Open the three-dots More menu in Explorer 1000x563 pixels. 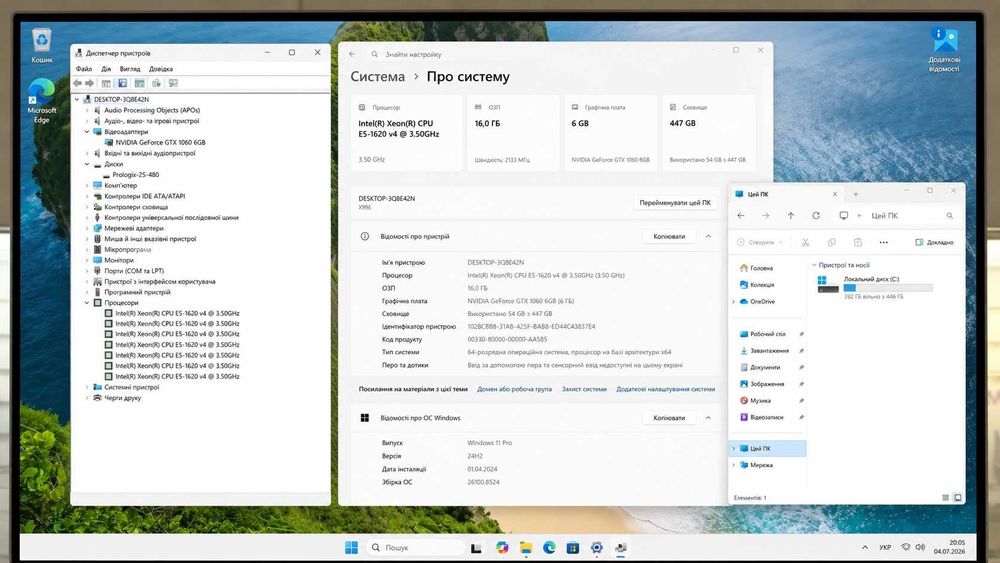[x=883, y=242]
